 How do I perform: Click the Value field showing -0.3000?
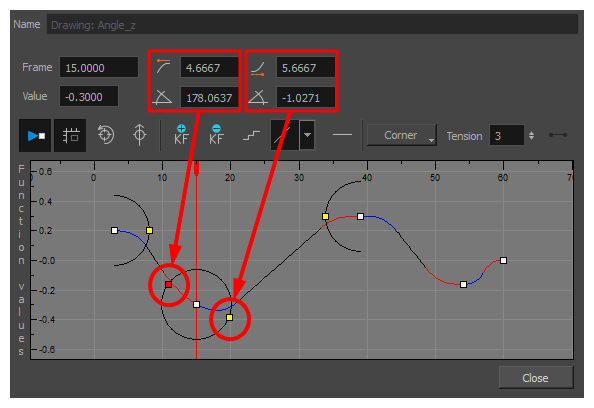(x=89, y=97)
